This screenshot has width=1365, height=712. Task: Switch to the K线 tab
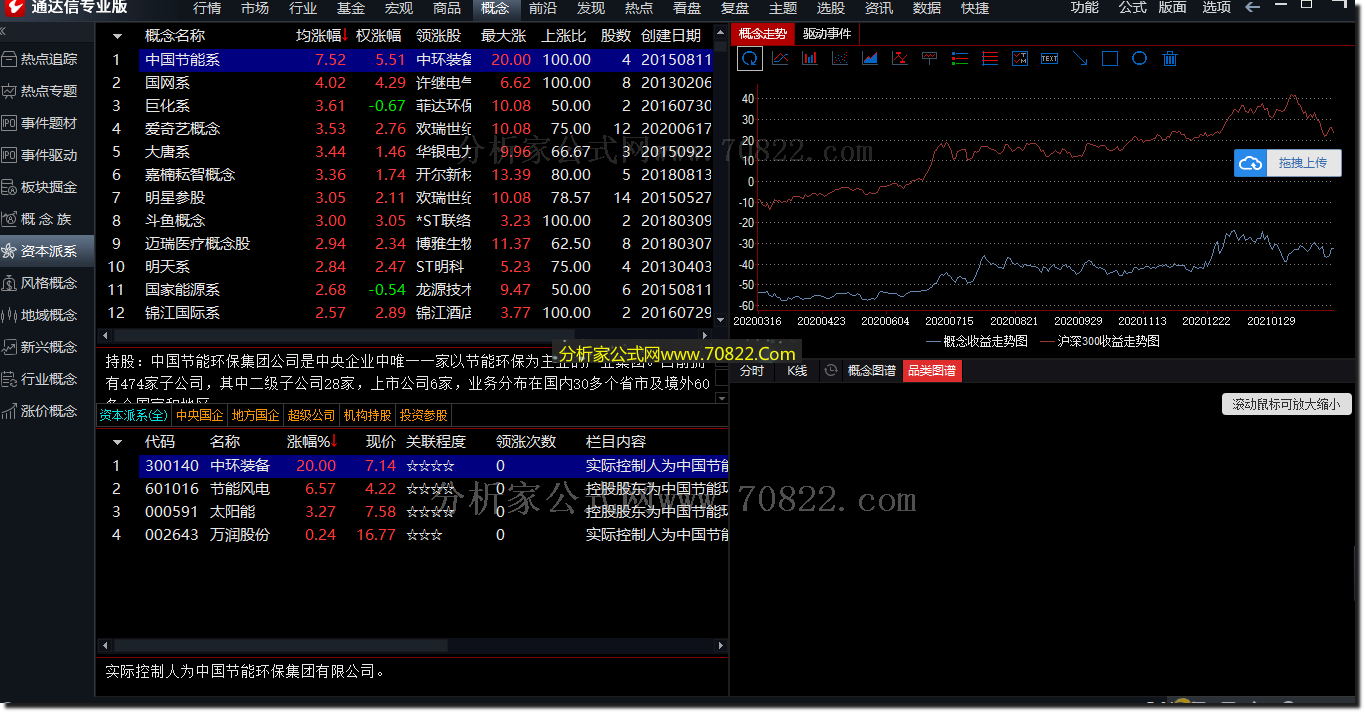(x=797, y=371)
